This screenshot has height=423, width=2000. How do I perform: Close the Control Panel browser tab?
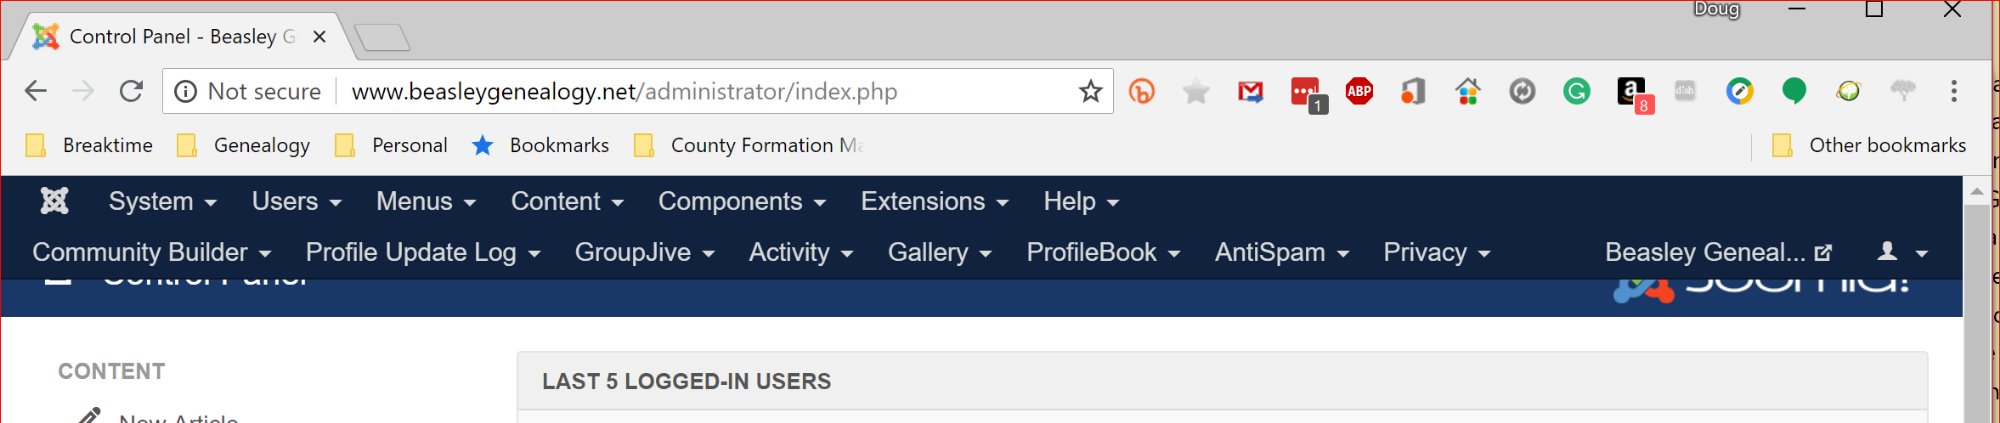coord(319,37)
